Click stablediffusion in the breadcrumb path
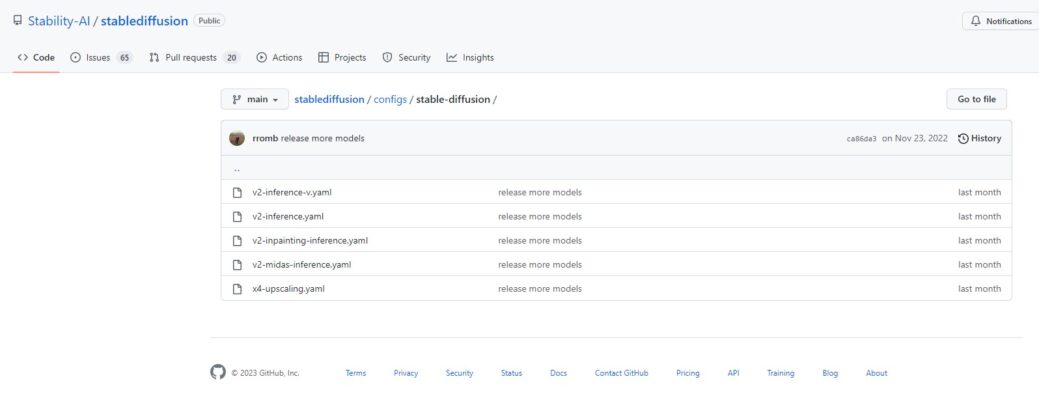Viewport: 1039px width, 420px height. point(329,99)
